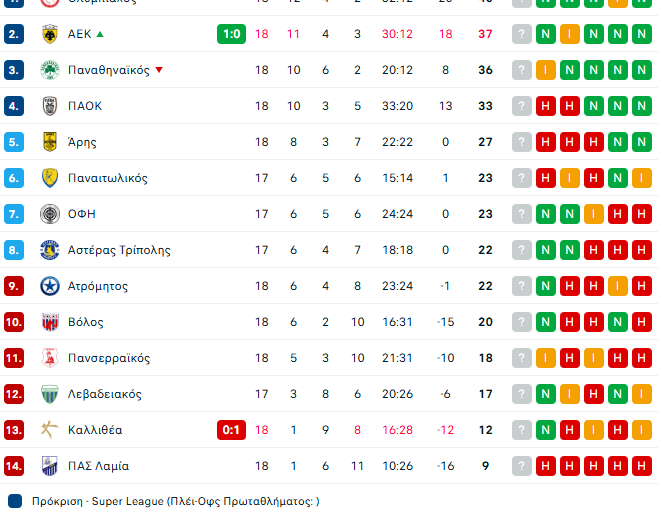This screenshot has width=658, height=513.
Task: Click rank 14 position badge
Action: (x=14, y=466)
